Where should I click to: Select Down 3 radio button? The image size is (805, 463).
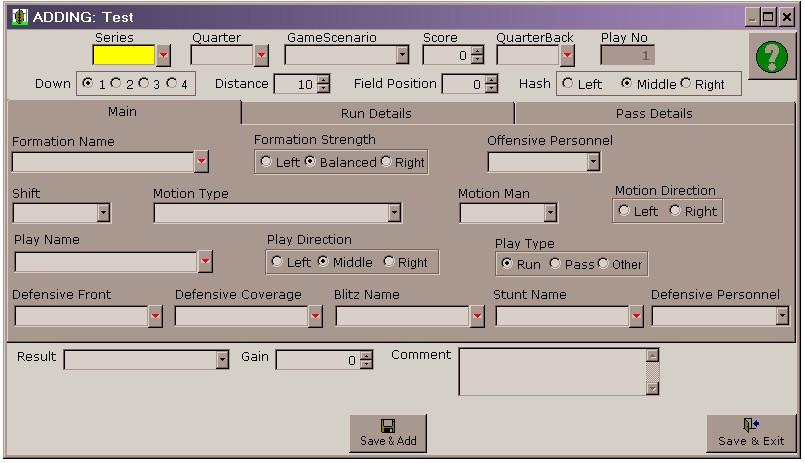point(144,83)
